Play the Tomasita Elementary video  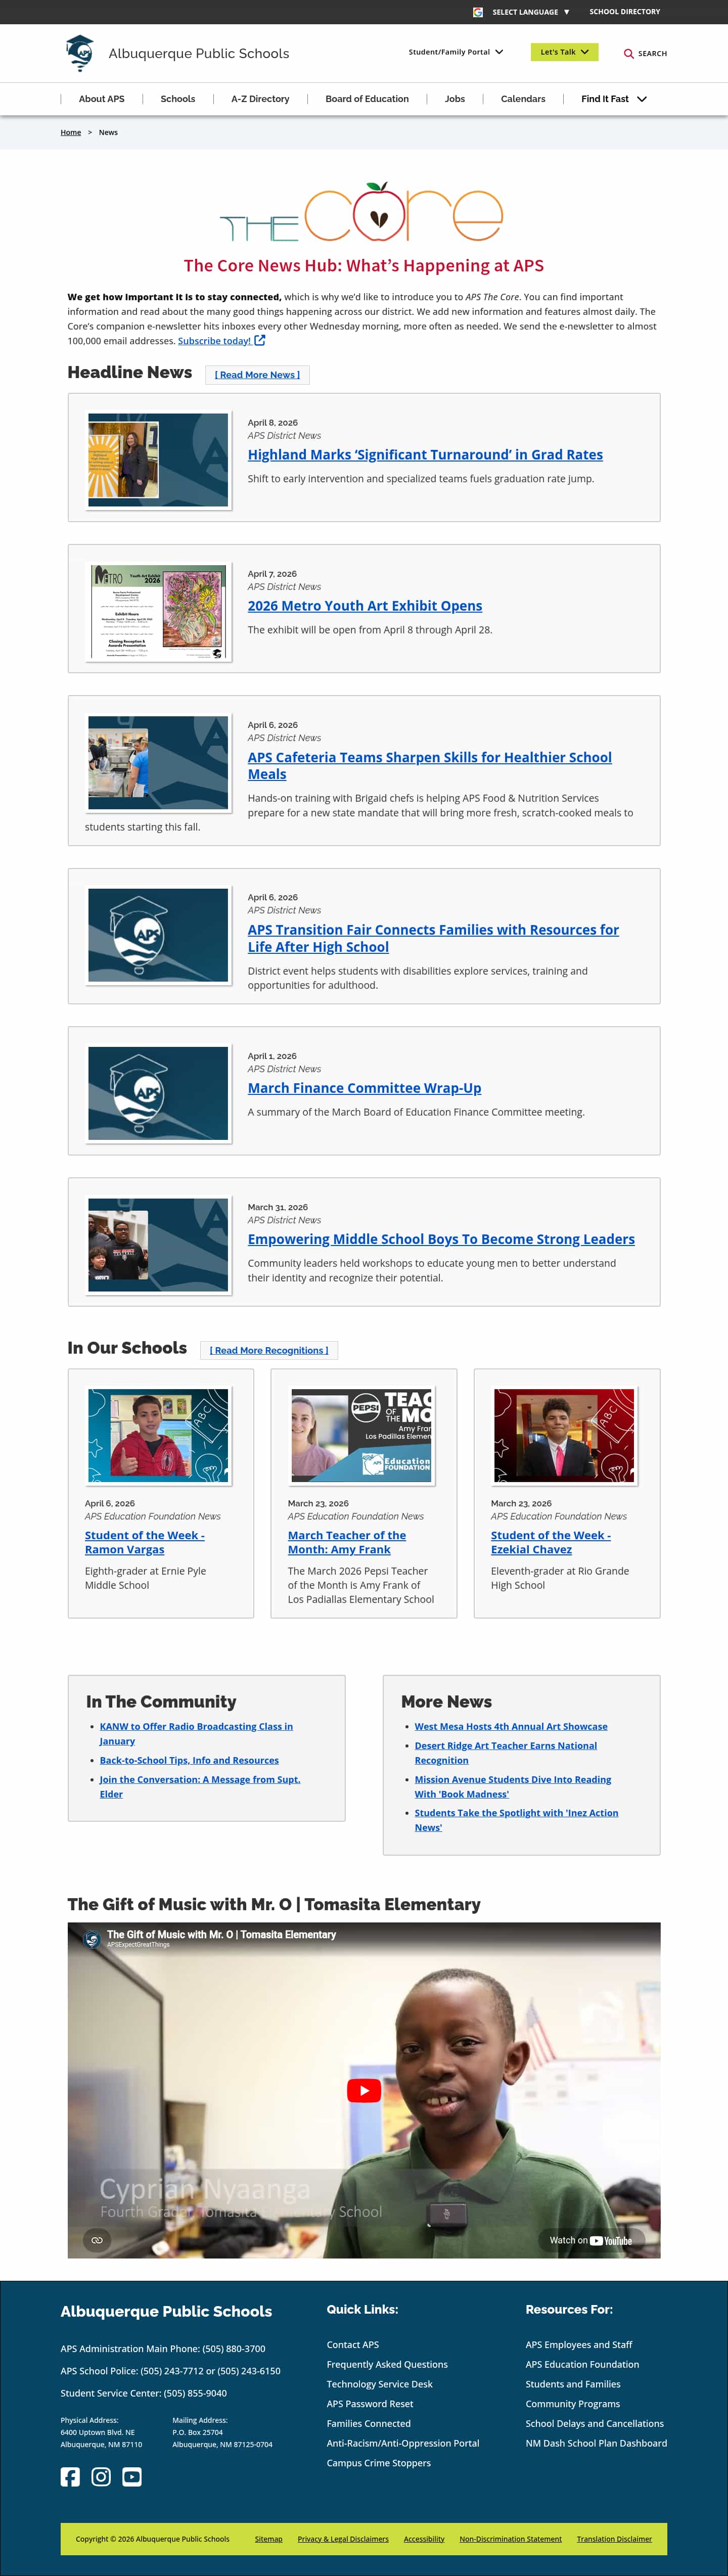click(364, 2090)
